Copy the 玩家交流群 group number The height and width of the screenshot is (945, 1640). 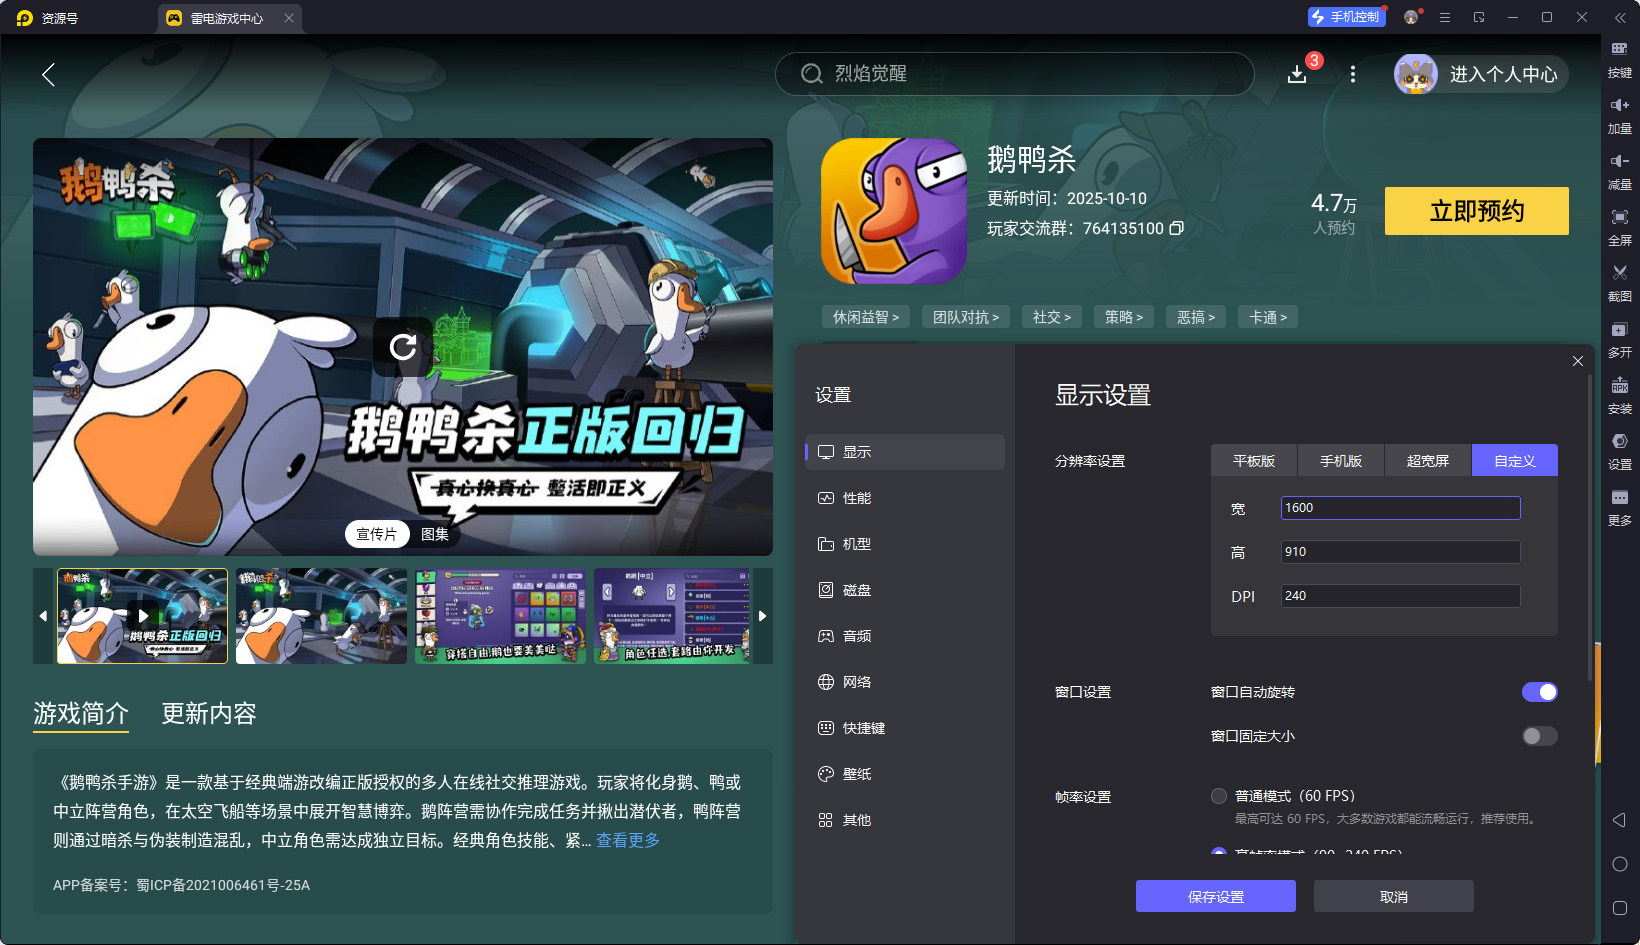click(x=1178, y=228)
